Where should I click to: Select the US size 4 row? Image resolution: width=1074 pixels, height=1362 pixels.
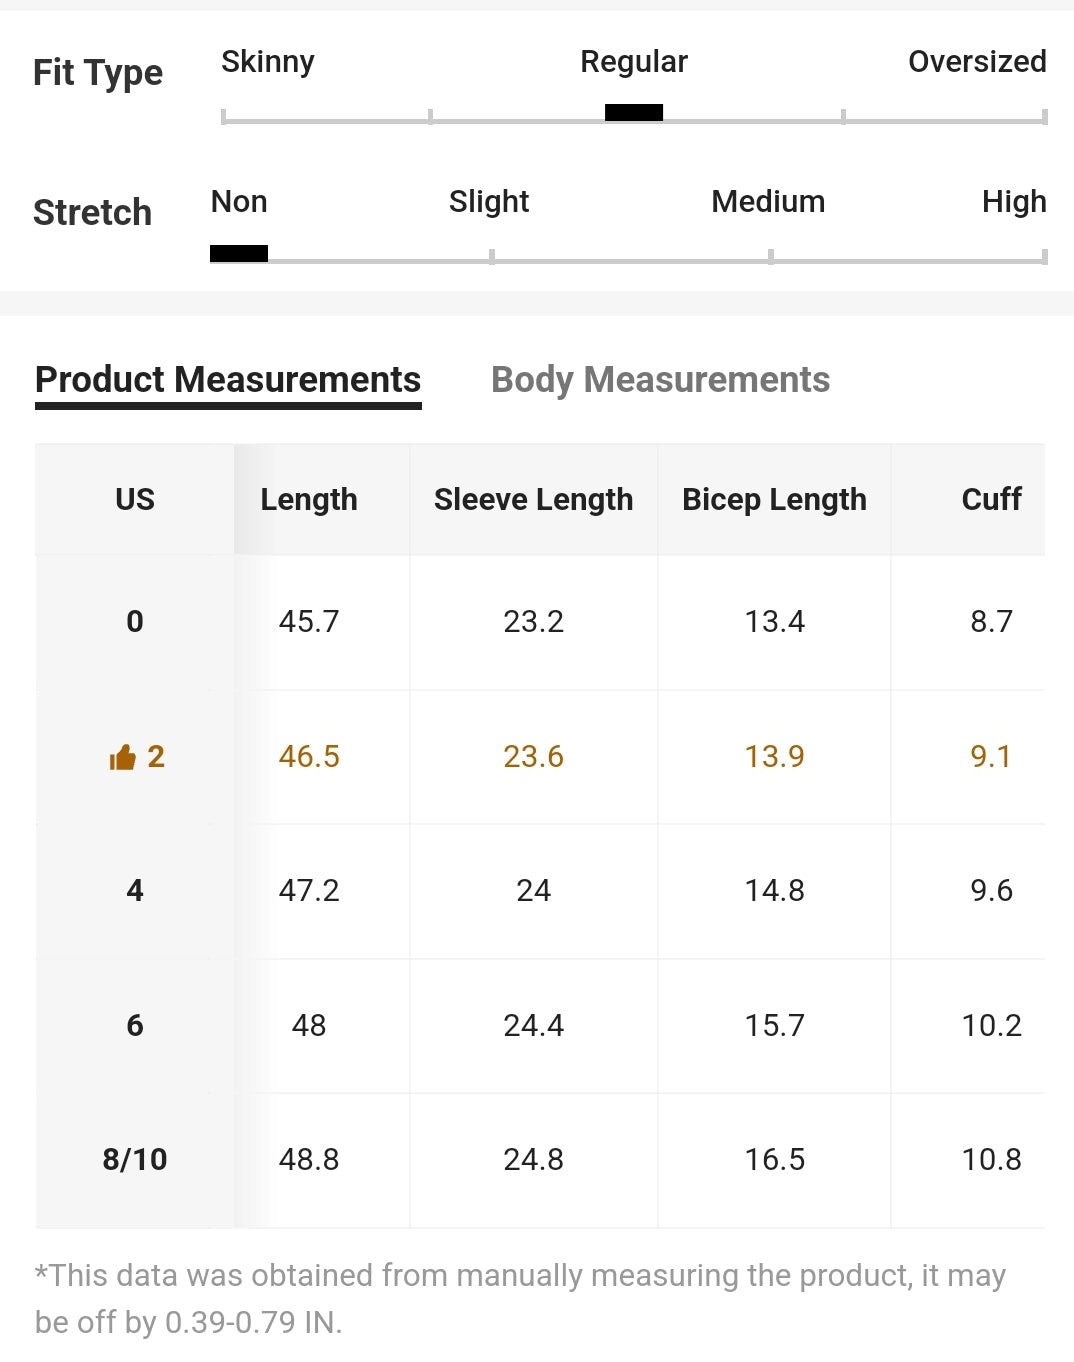(x=135, y=891)
